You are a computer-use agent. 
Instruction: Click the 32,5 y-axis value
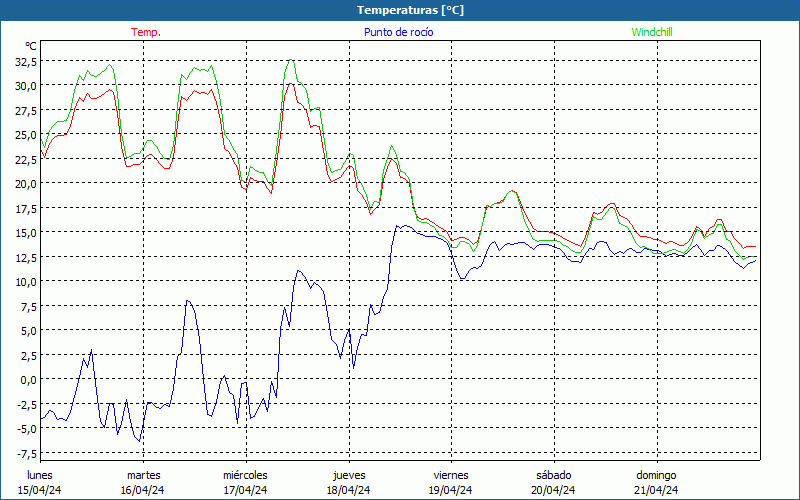click(26, 62)
